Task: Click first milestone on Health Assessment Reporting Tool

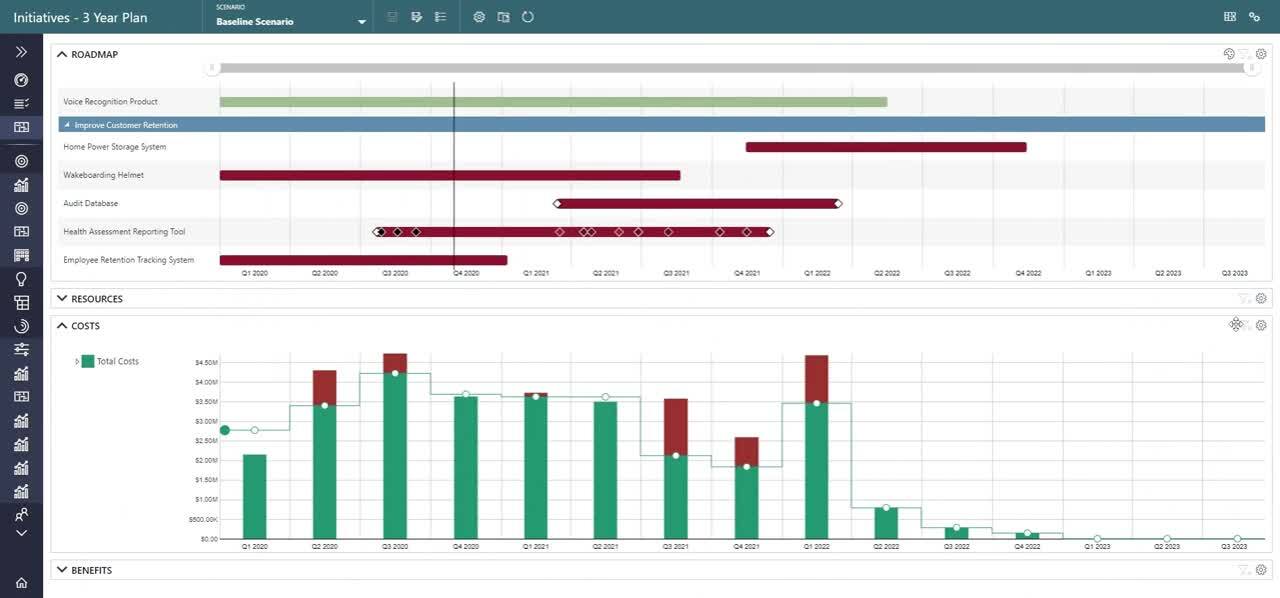Action: pos(379,232)
